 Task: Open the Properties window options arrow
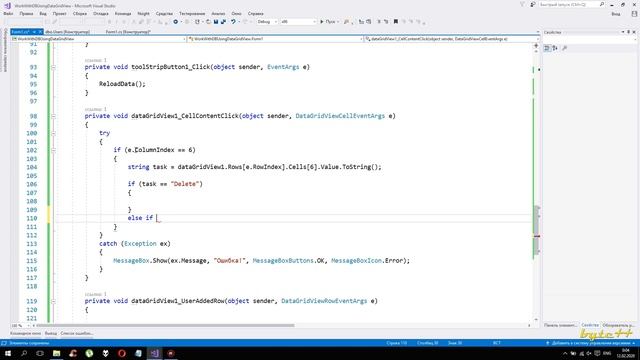click(623, 32)
